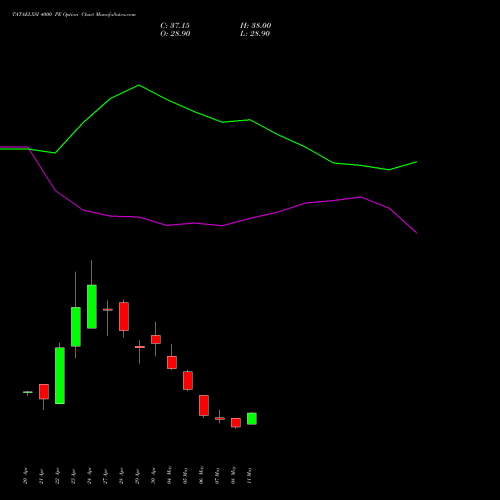This screenshot has height=500, width=500.
Task: Select the red candle above 04 May
Action: pos(172,362)
